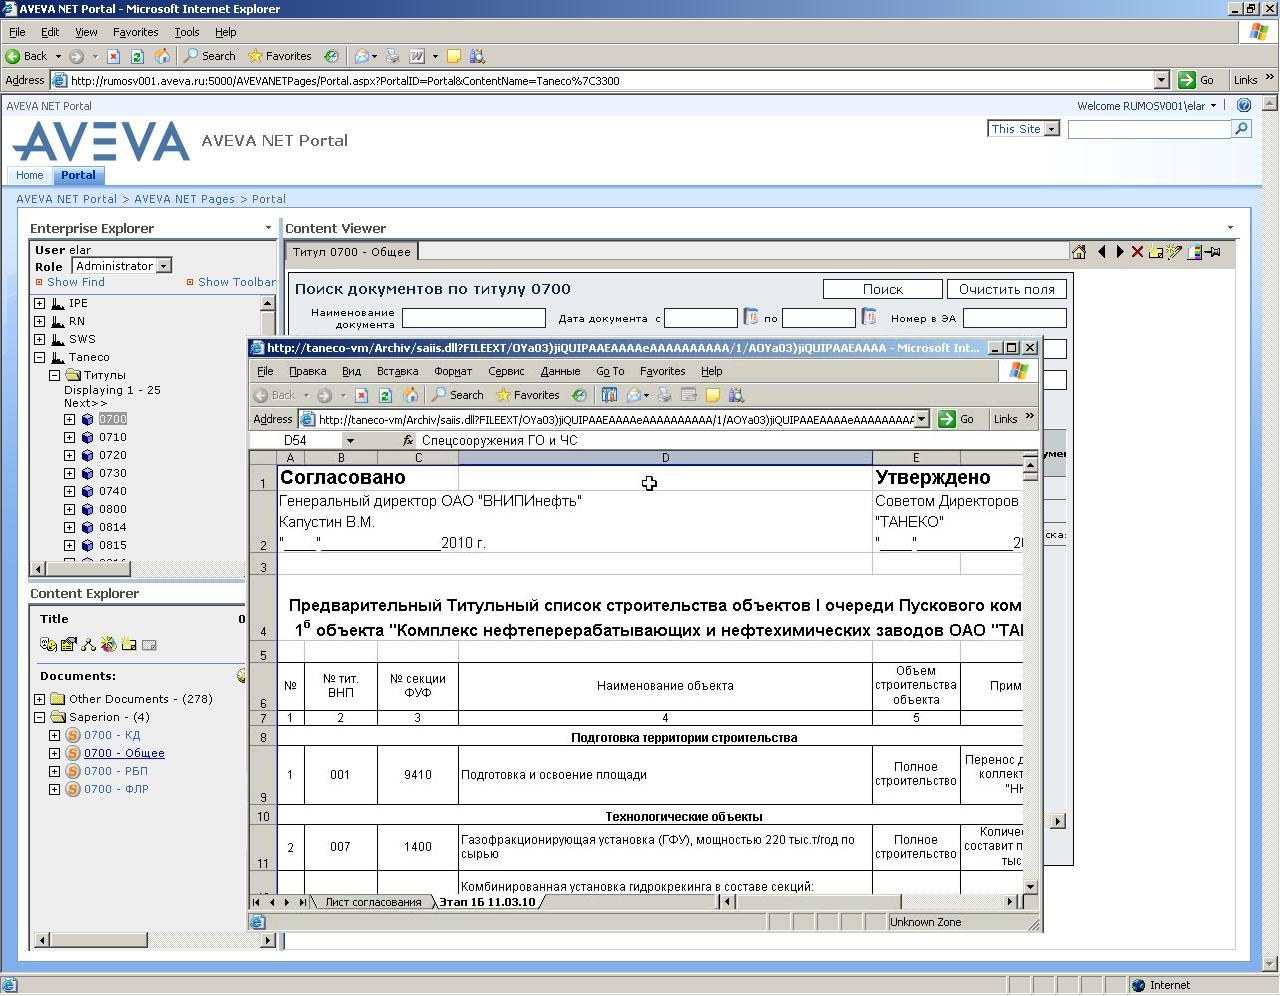Image resolution: width=1280 pixels, height=996 pixels.
Task: Select tree item 0740
Action: 113,491
